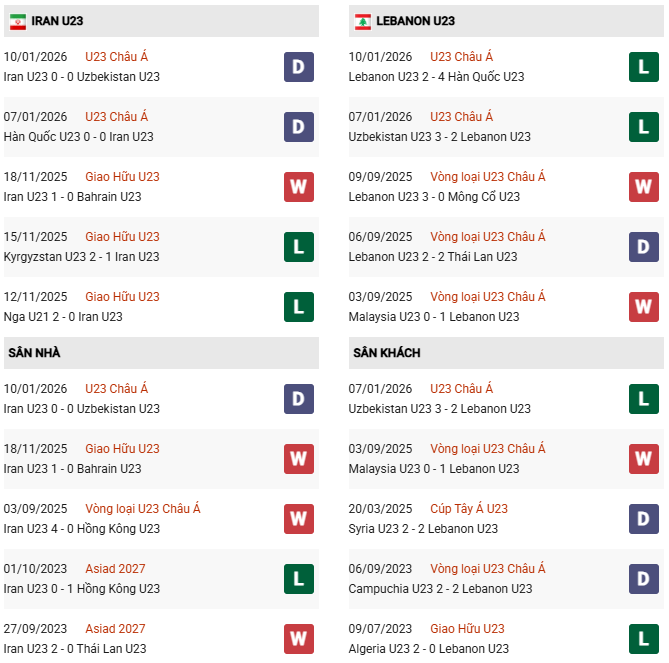Open the LEBANON U23 team header
Screen dimensions: 669x663
416,21
